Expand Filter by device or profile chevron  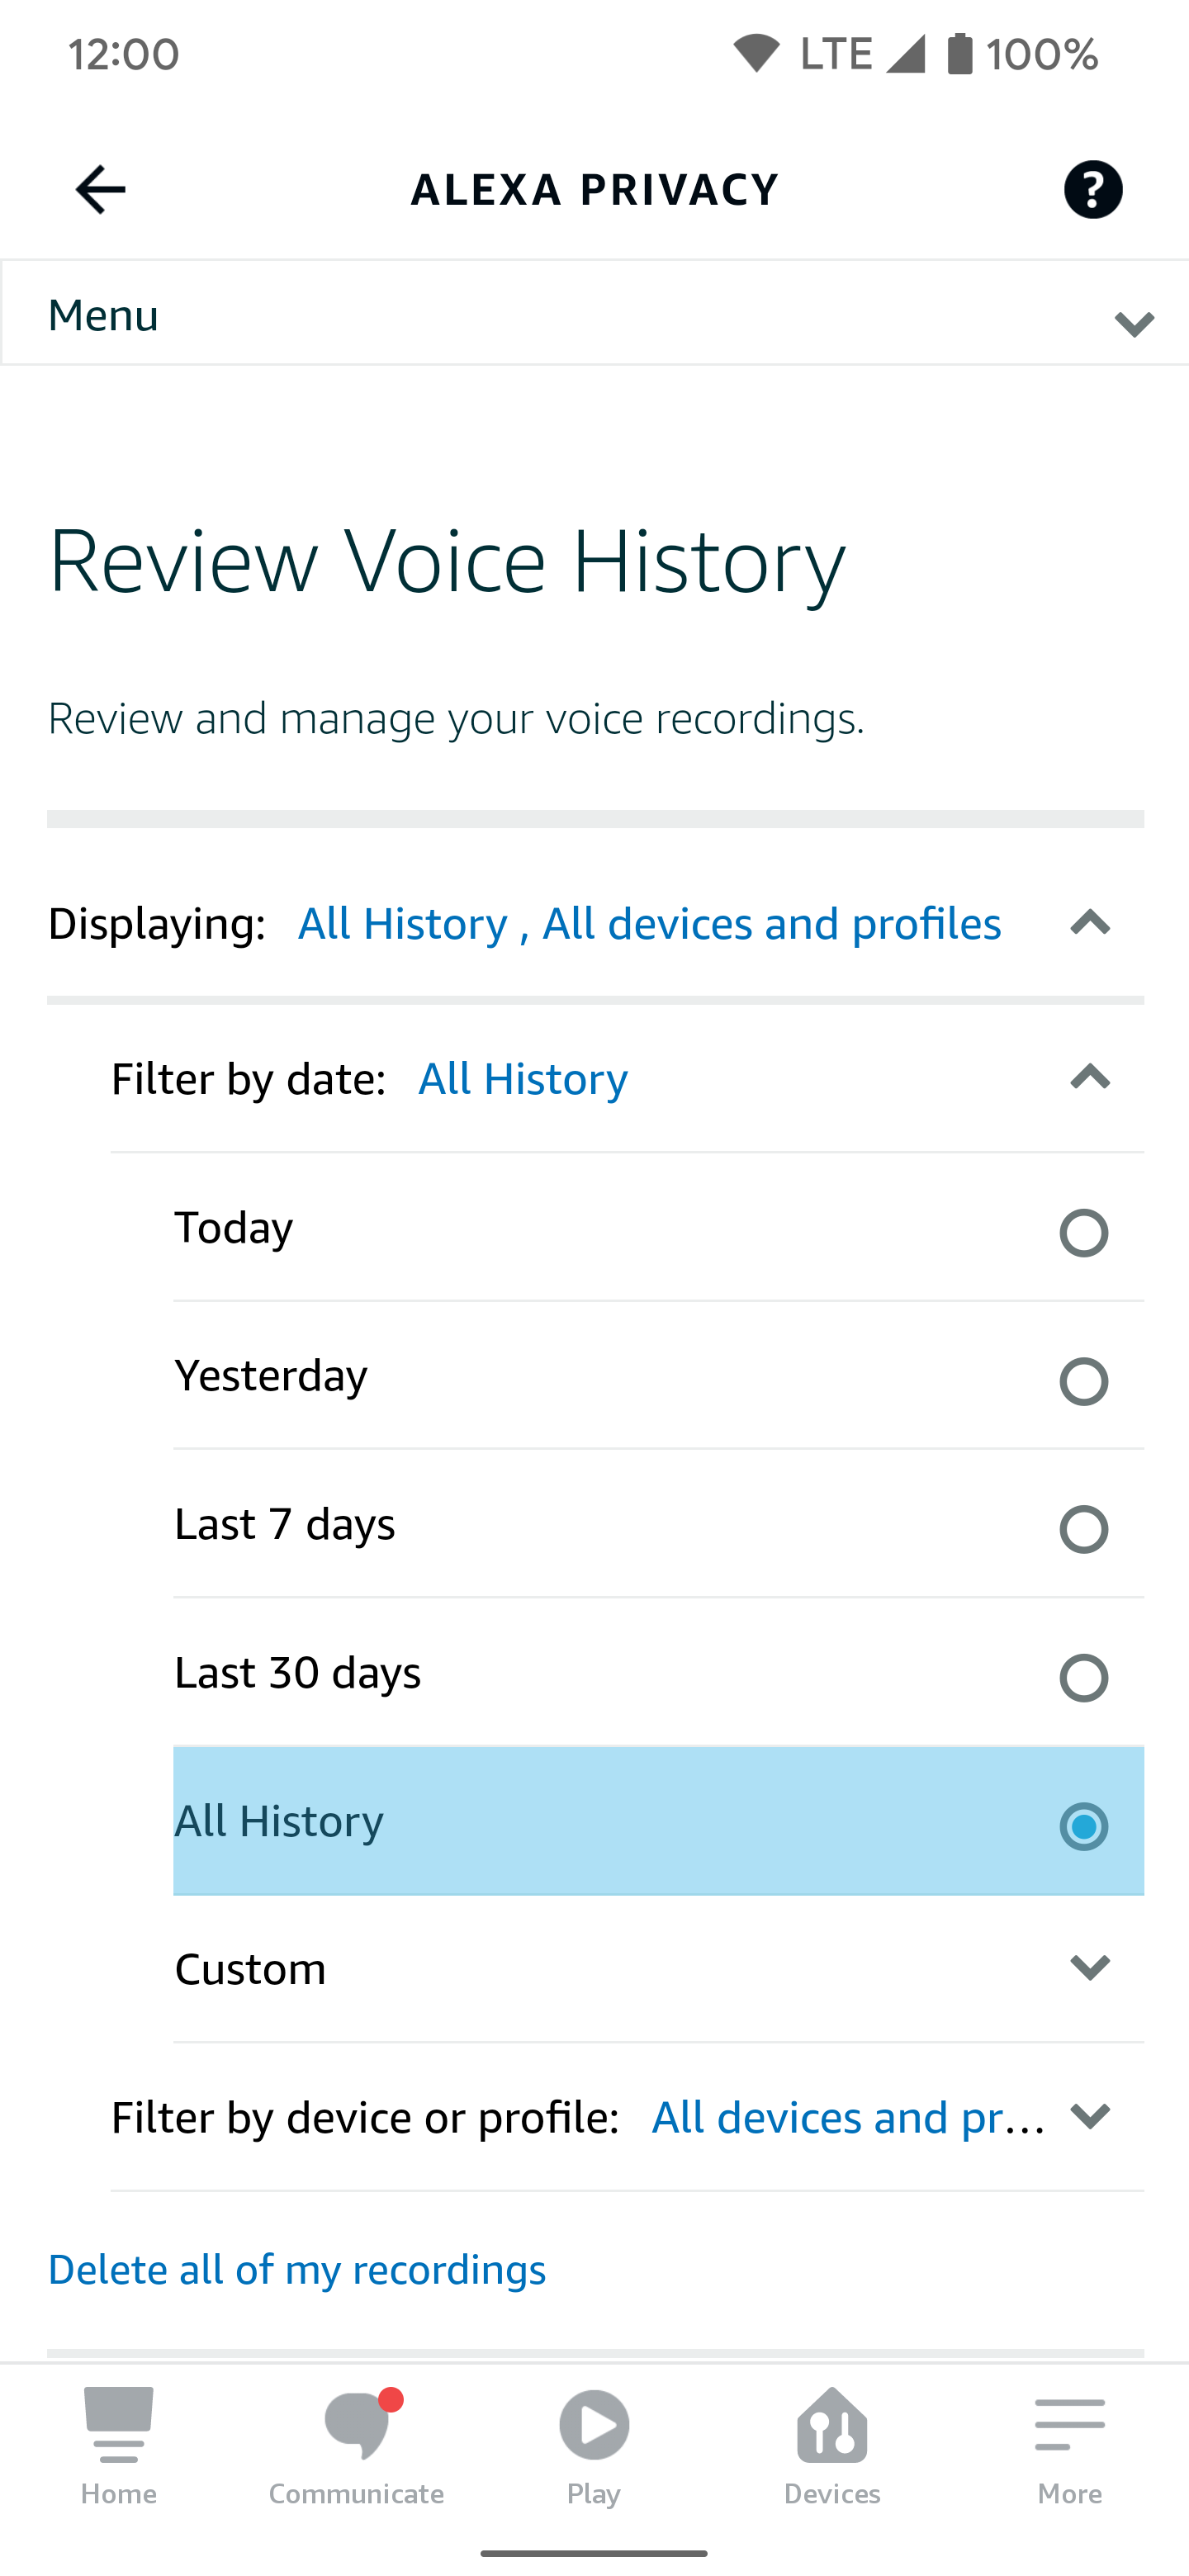pos(1090,2115)
